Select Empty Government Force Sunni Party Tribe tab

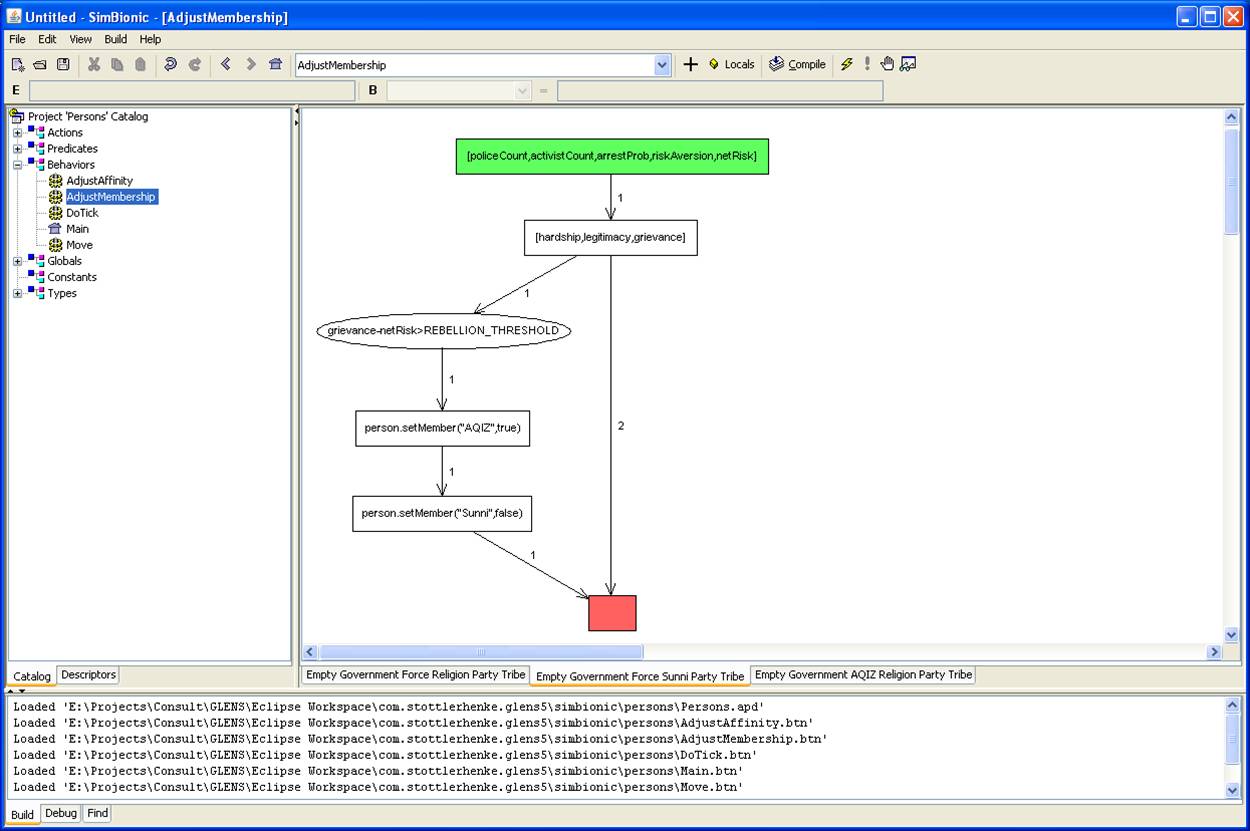[640, 676]
